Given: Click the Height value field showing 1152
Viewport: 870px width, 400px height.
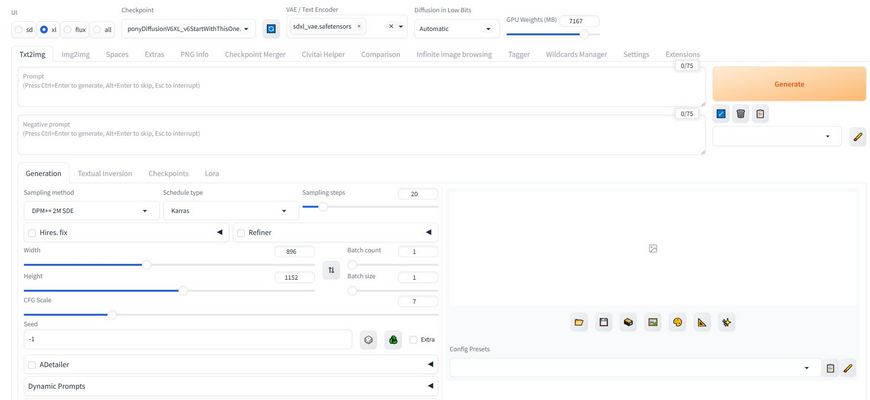Looking at the screenshot, I should (x=295, y=277).
